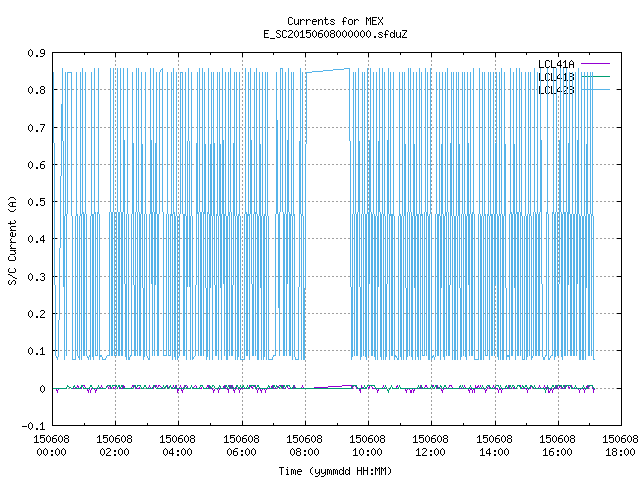
Task: Click the 0 y-axis tick label
Action: tap(42, 389)
